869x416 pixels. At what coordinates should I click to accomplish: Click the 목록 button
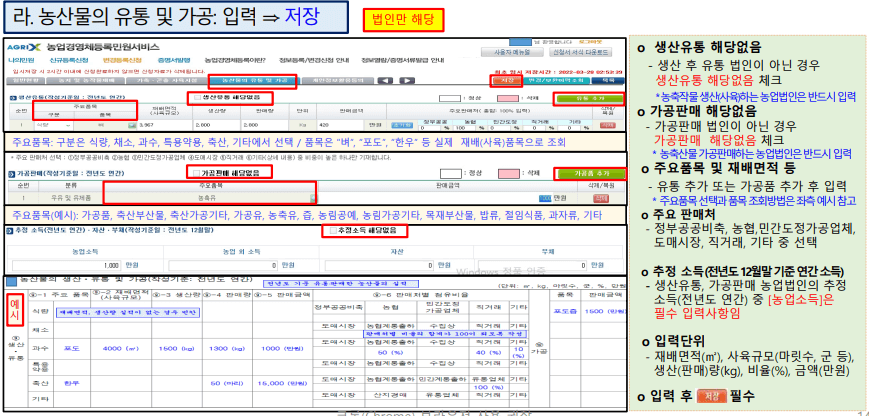608,80
